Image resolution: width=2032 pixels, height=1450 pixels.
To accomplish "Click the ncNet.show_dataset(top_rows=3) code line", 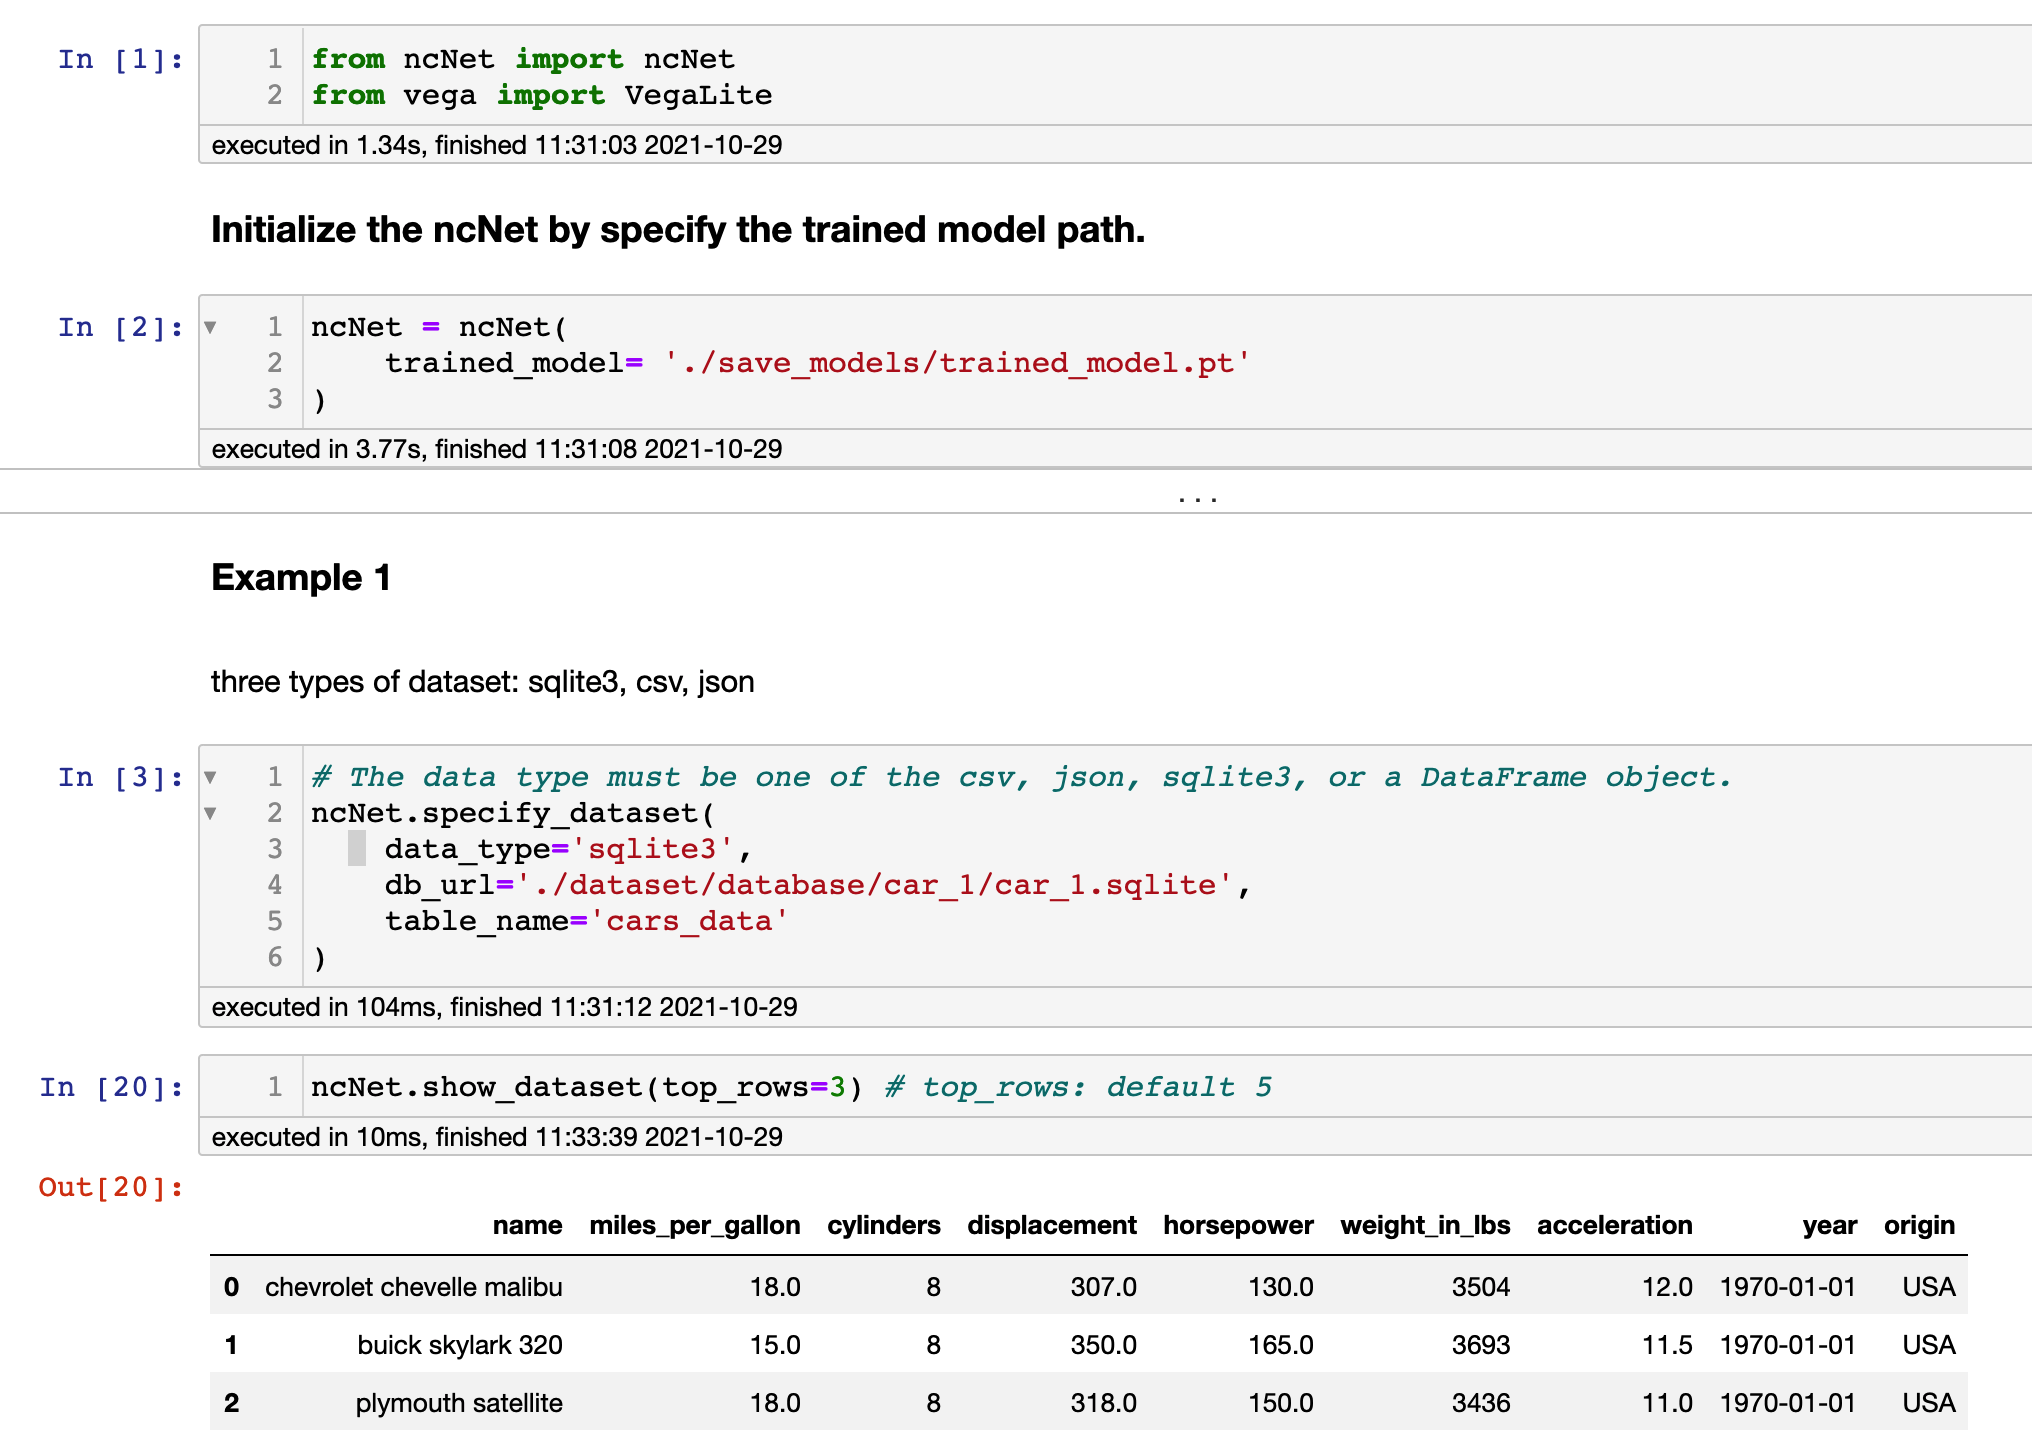I will (585, 1087).
